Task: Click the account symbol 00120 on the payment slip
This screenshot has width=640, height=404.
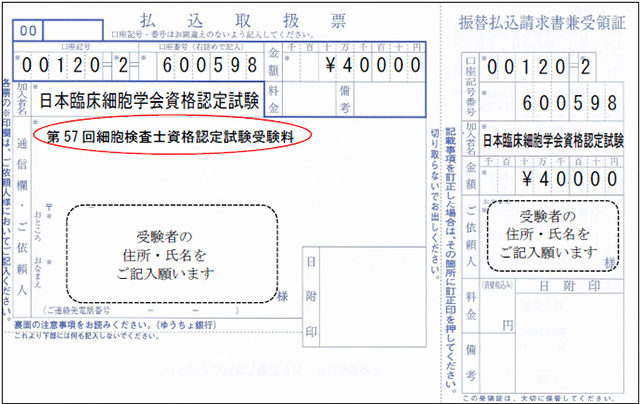Action: (x=61, y=65)
